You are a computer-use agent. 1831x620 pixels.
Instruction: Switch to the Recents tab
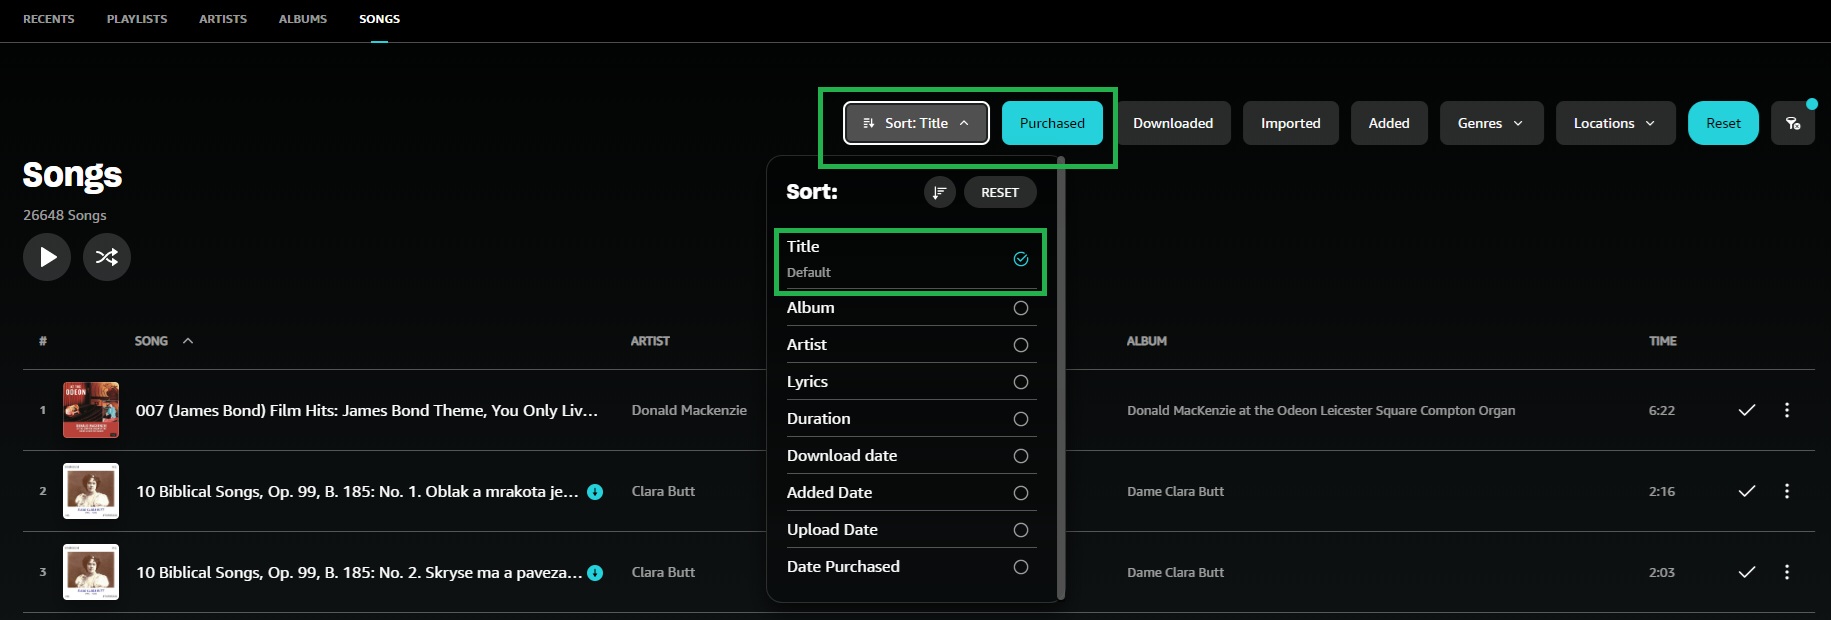[x=49, y=19]
